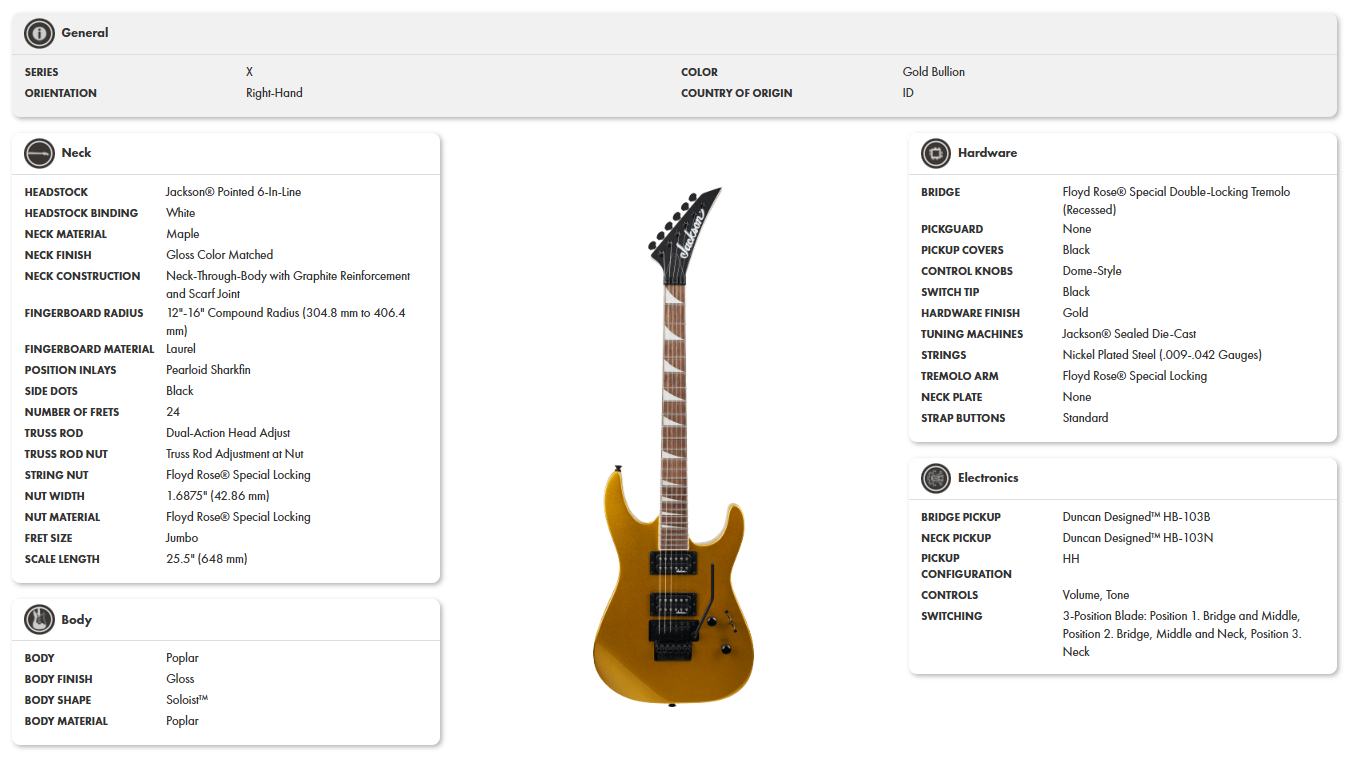1363x771 pixels.
Task: Select the Body section heading
Action: point(76,620)
